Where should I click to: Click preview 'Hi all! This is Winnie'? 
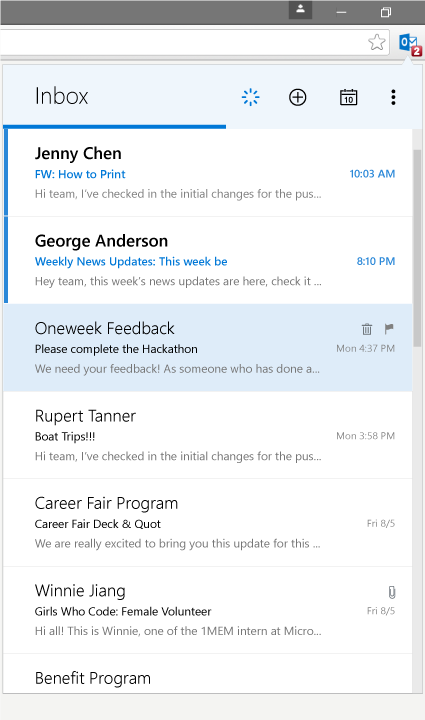point(178,631)
